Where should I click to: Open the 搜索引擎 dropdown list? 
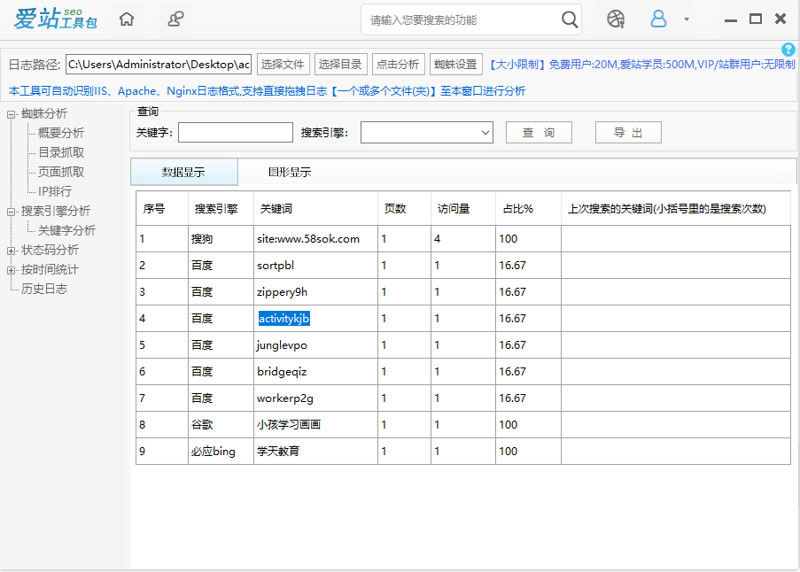[x=427, y=133]
